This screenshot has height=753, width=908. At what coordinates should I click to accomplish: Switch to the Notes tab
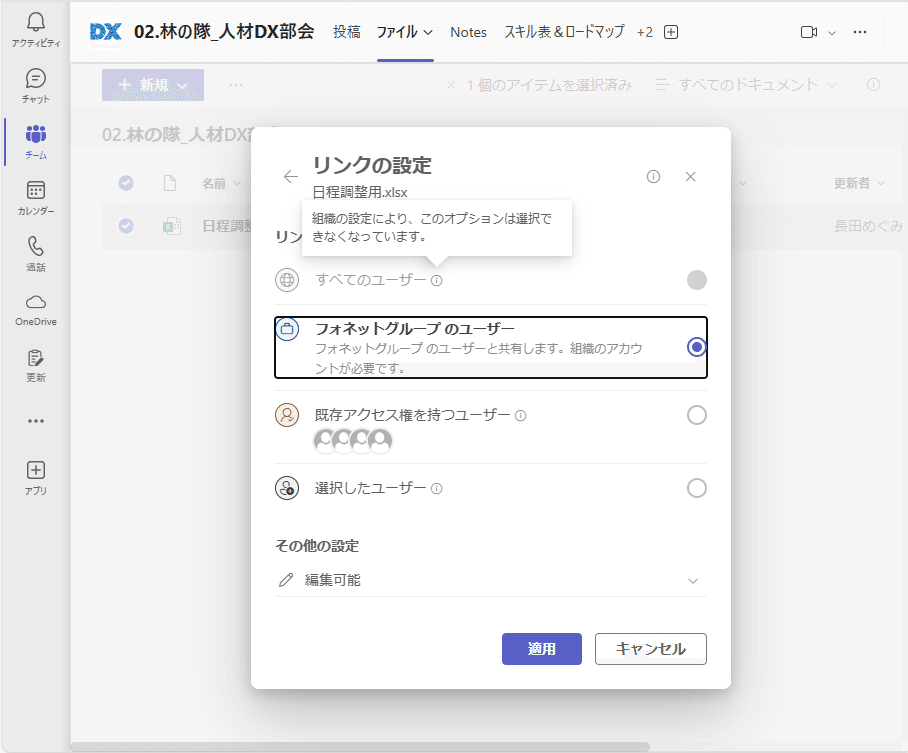(x=468, y=32)
